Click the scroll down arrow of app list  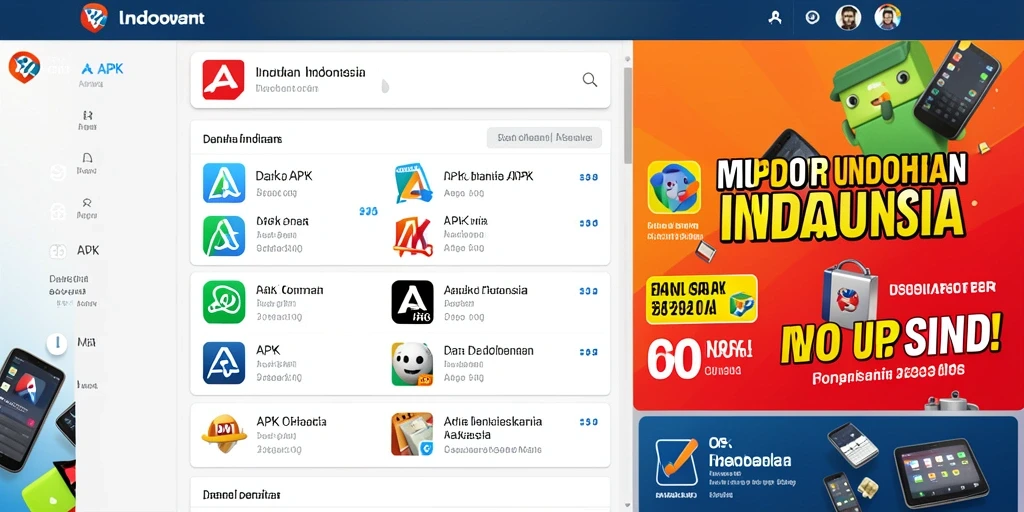[x=628, y=505]
